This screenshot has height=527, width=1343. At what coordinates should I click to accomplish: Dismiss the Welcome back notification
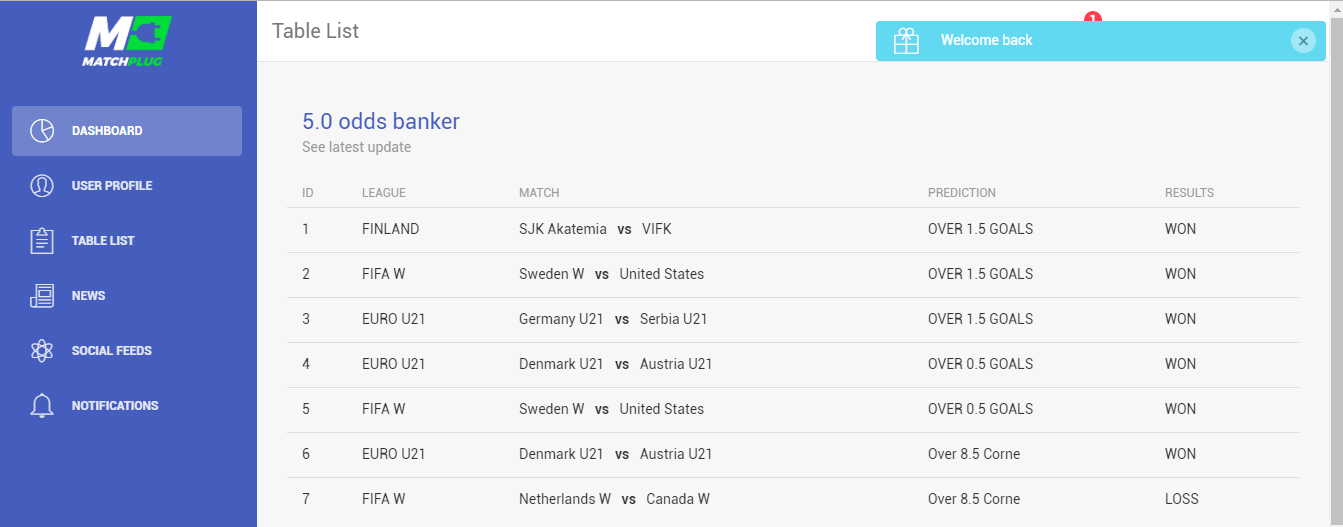click(x=1302, y=40)
